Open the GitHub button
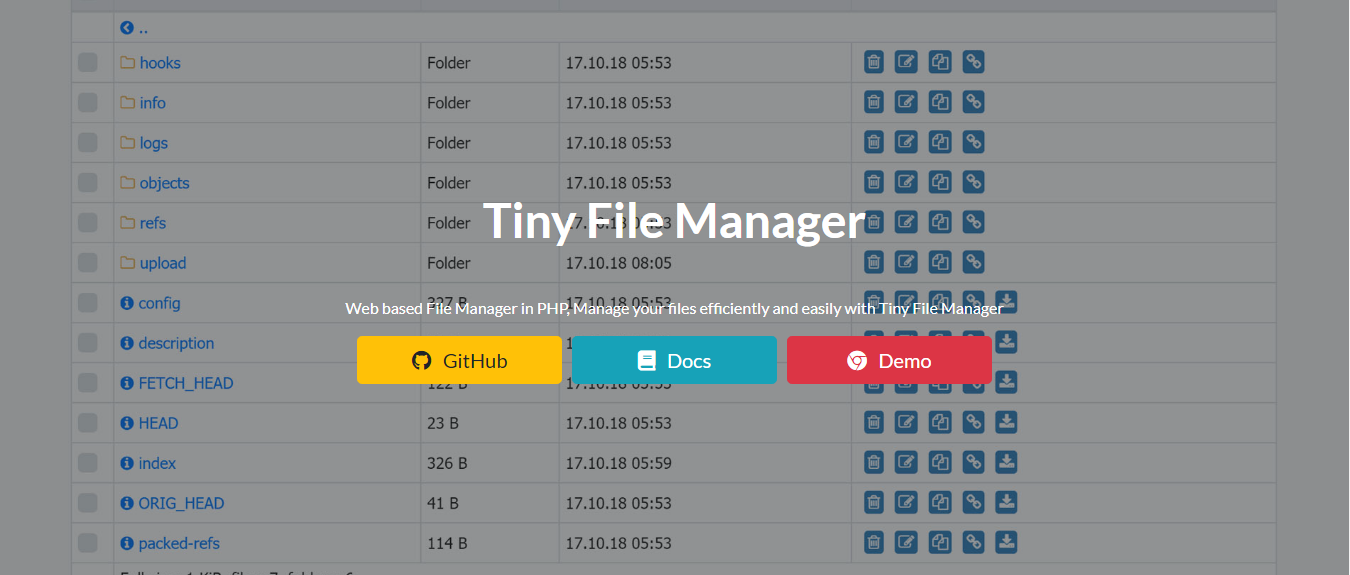1350x575 pixels. pyautogui.click(x=459, y=361)
